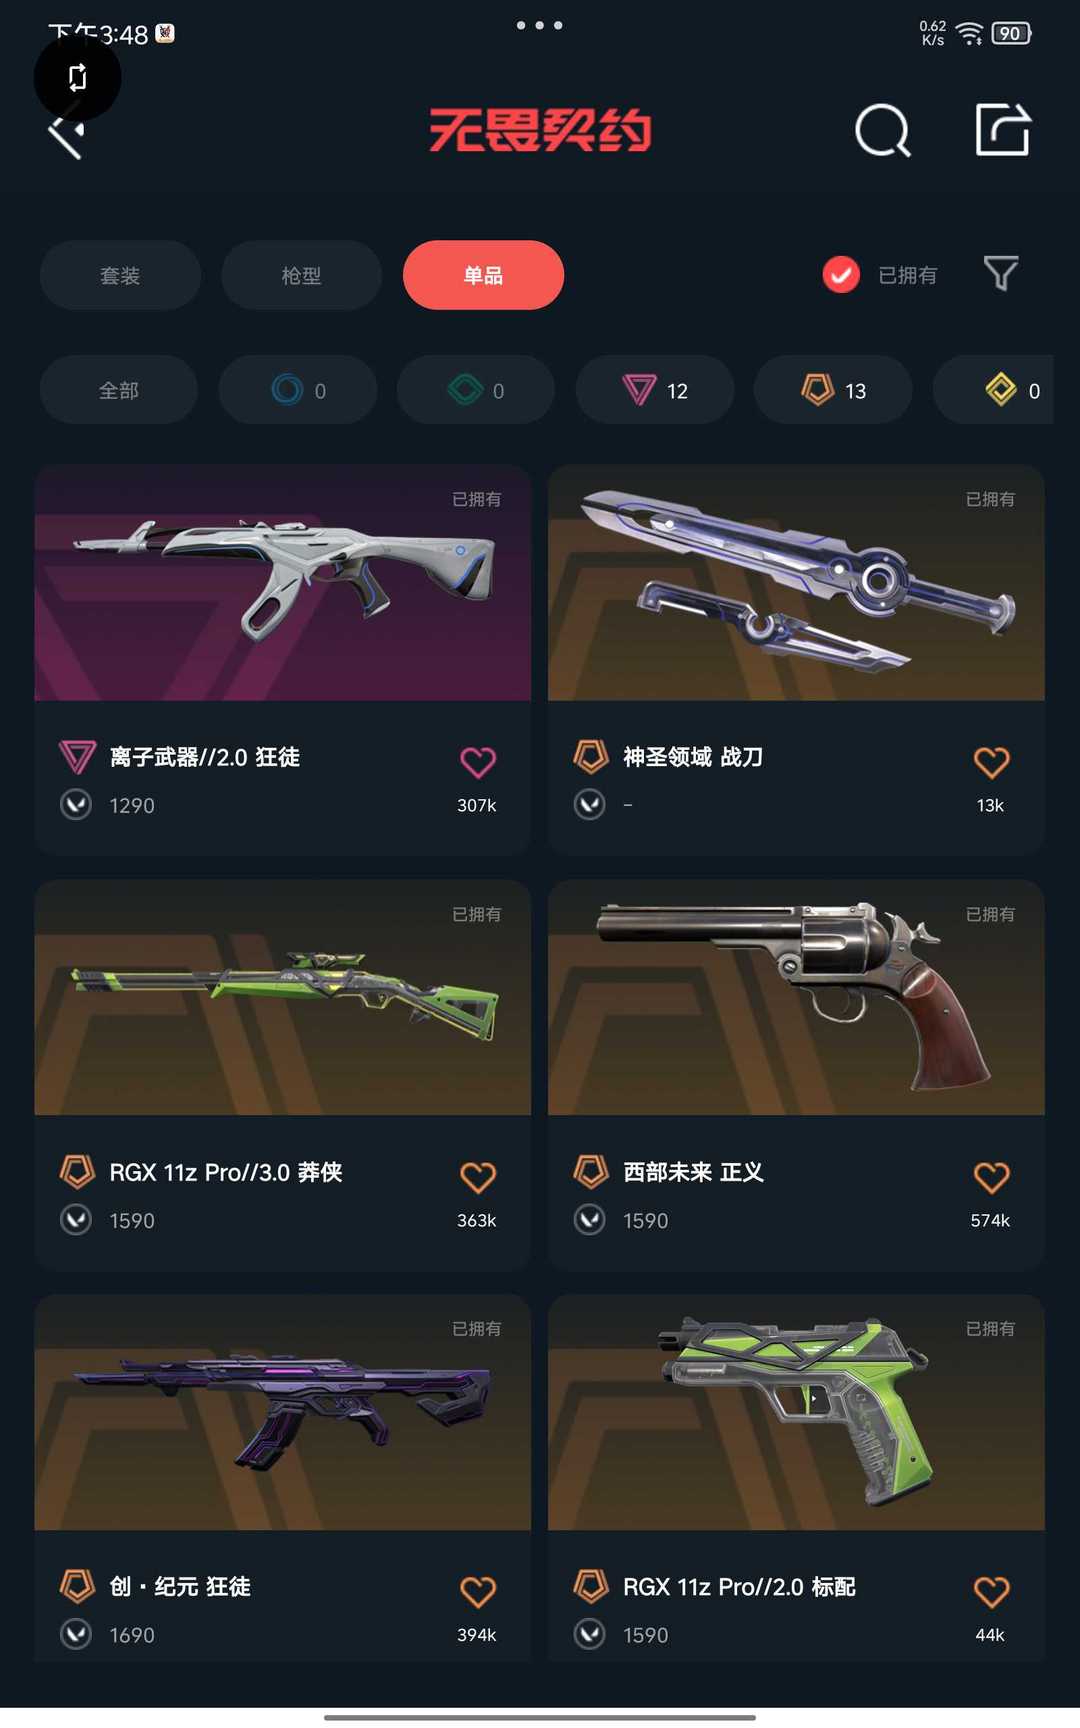Filter by pink triangle tier showing 12
Screen dimensions: 1080x1728
pos(655,390)
